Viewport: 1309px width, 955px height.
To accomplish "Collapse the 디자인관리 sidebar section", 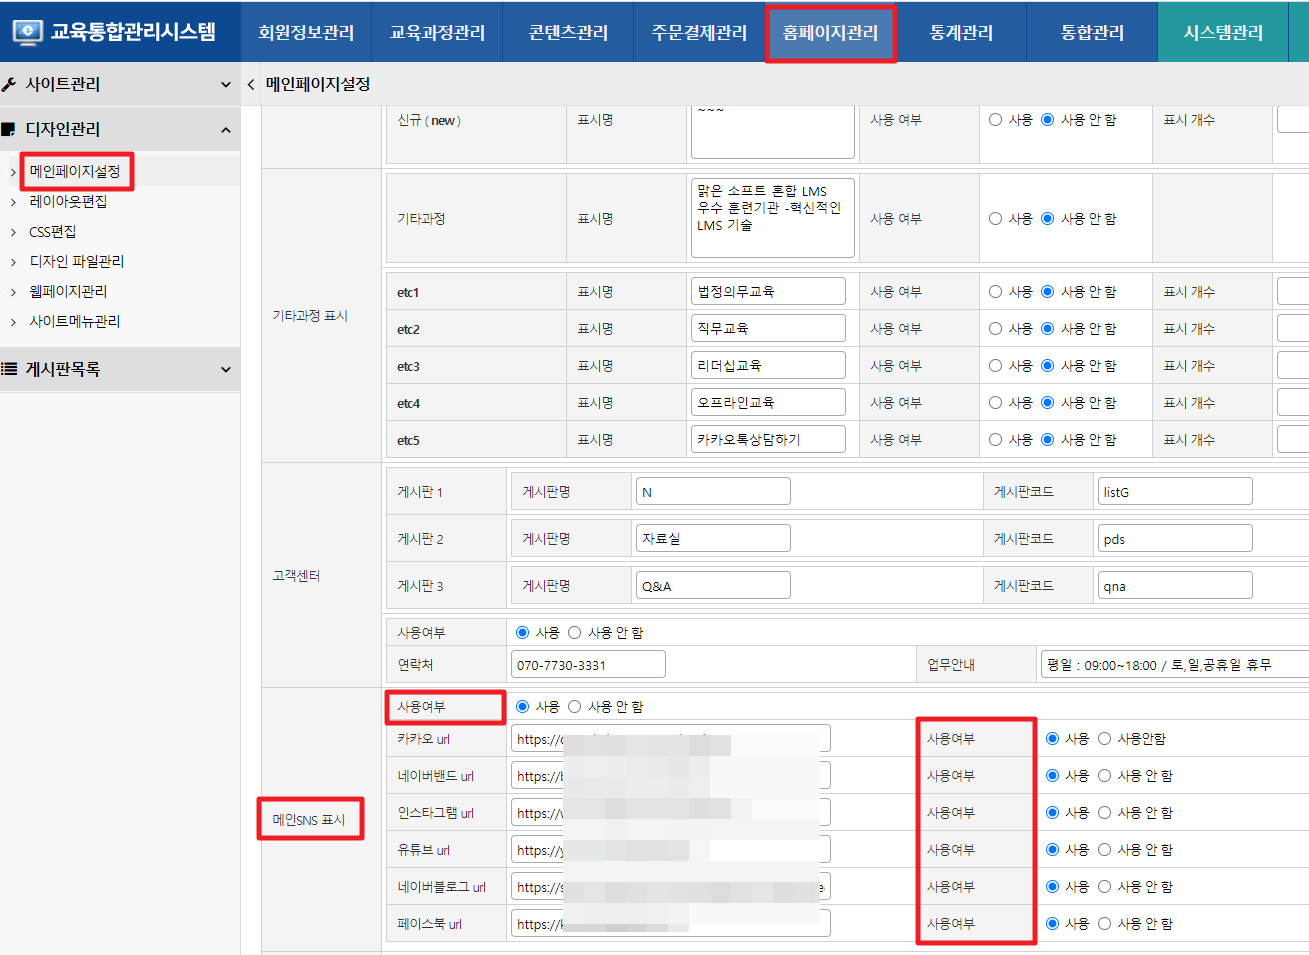I will coord(225,130).
